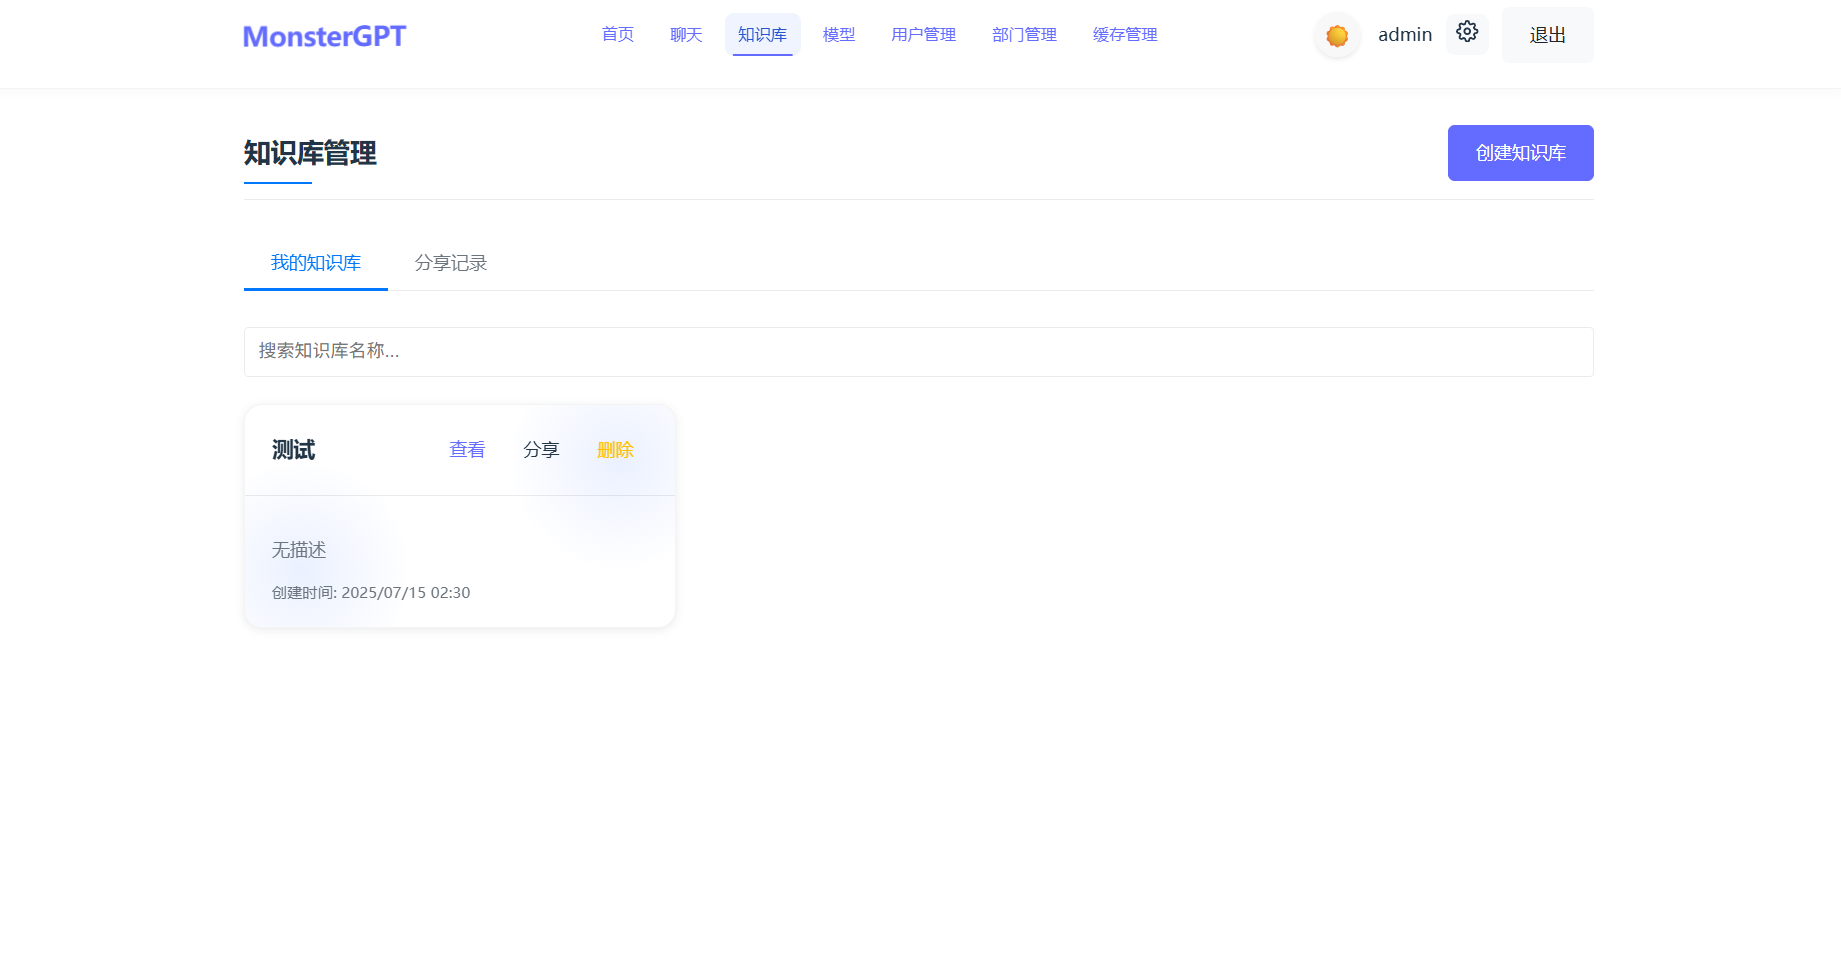This screenshot has height=955, width=1841.
Task: Open the 用户管理 nav item
Action: tap(924, 35)
